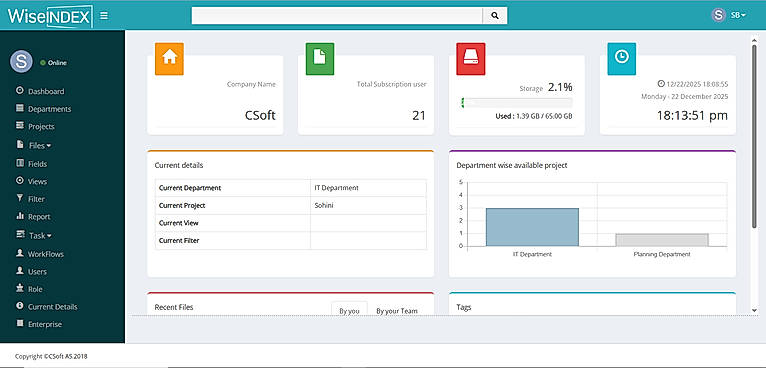766x368 pixels.
Task: Open the Views page
Action: coord(38,181)
